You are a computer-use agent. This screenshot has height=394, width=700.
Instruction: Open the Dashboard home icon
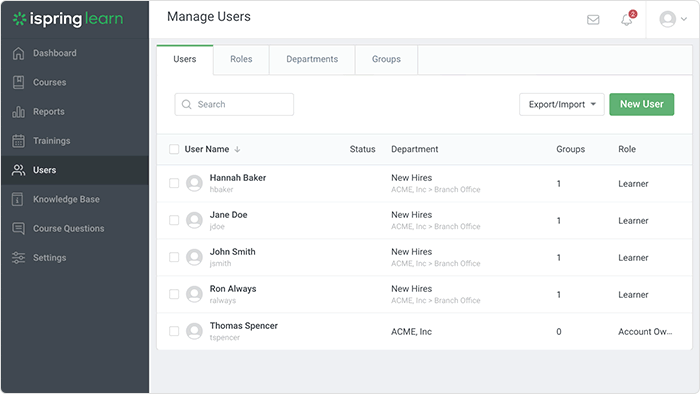coord(18,53)
